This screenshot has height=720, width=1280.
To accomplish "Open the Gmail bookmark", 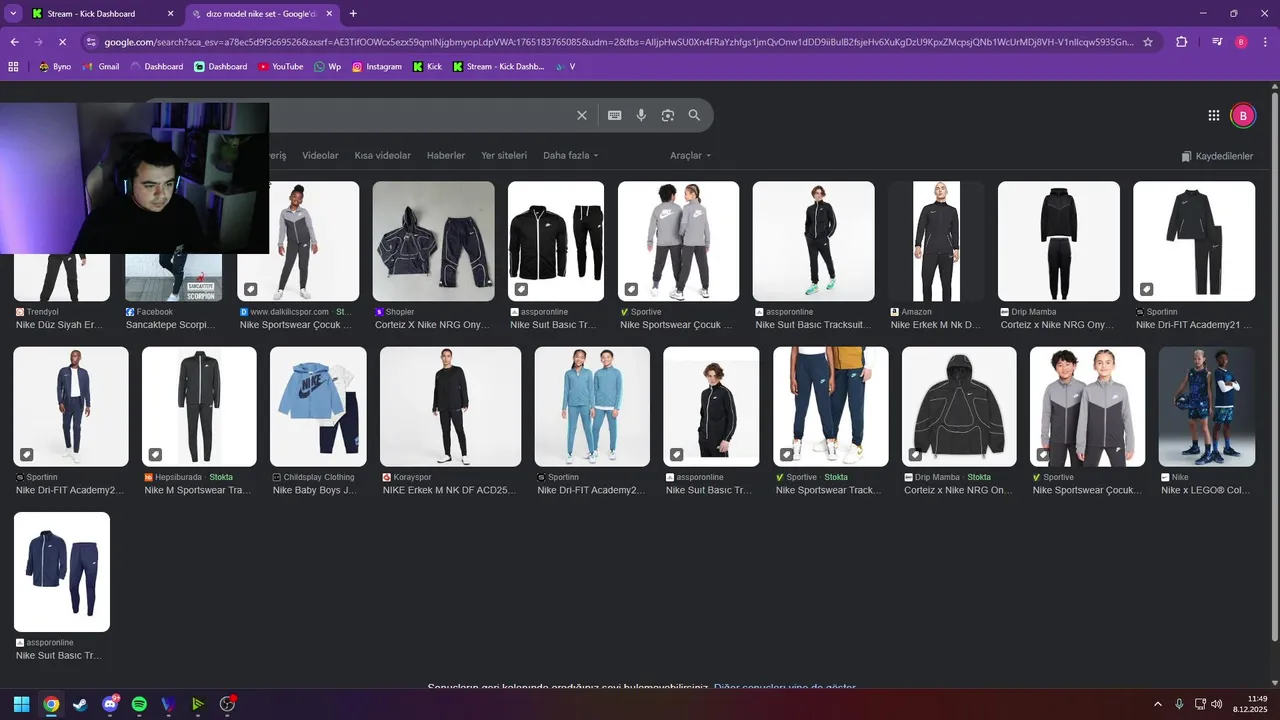I will (101, 67).
